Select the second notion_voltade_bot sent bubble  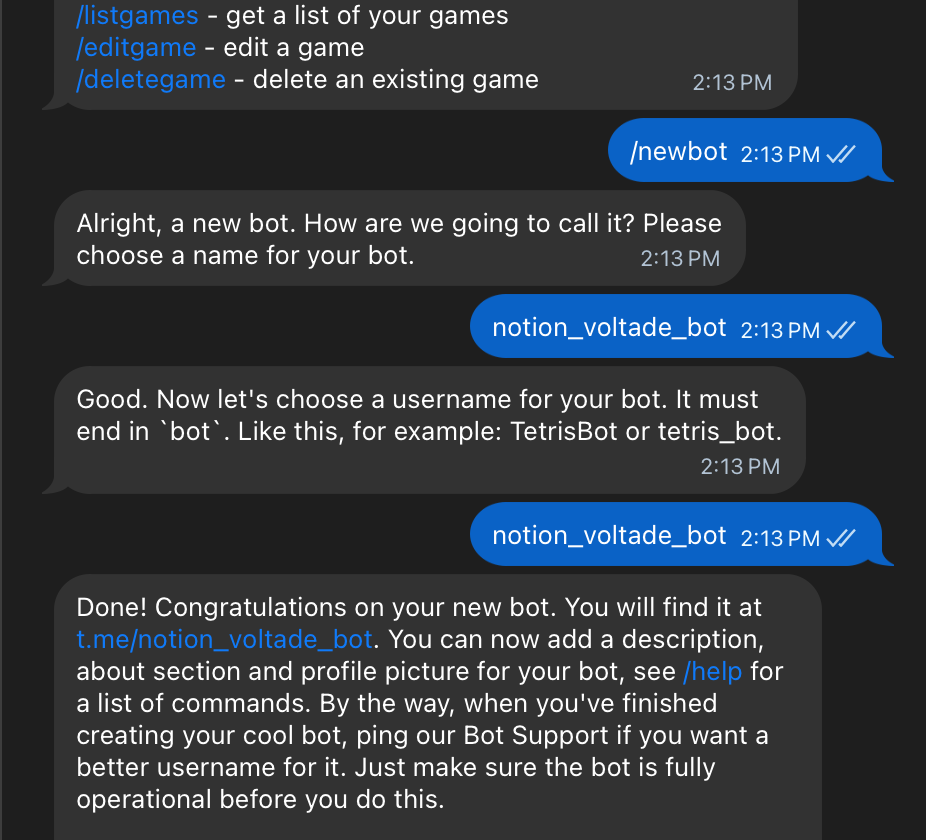(x=610, y=535)
